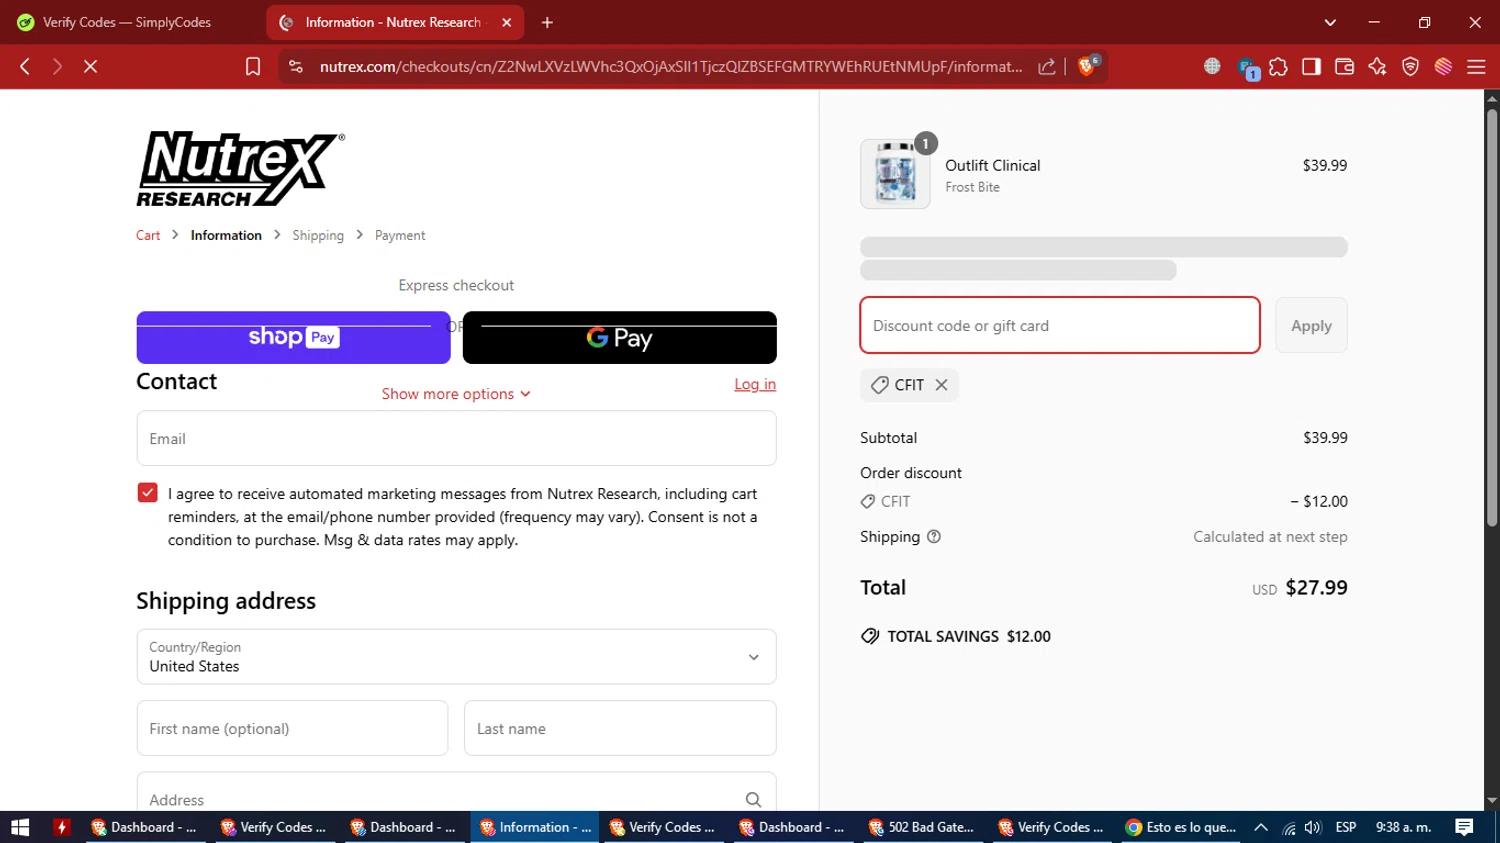Bookmark this page using the bookmark icon
1500x843 pixels.
point(253,66)
